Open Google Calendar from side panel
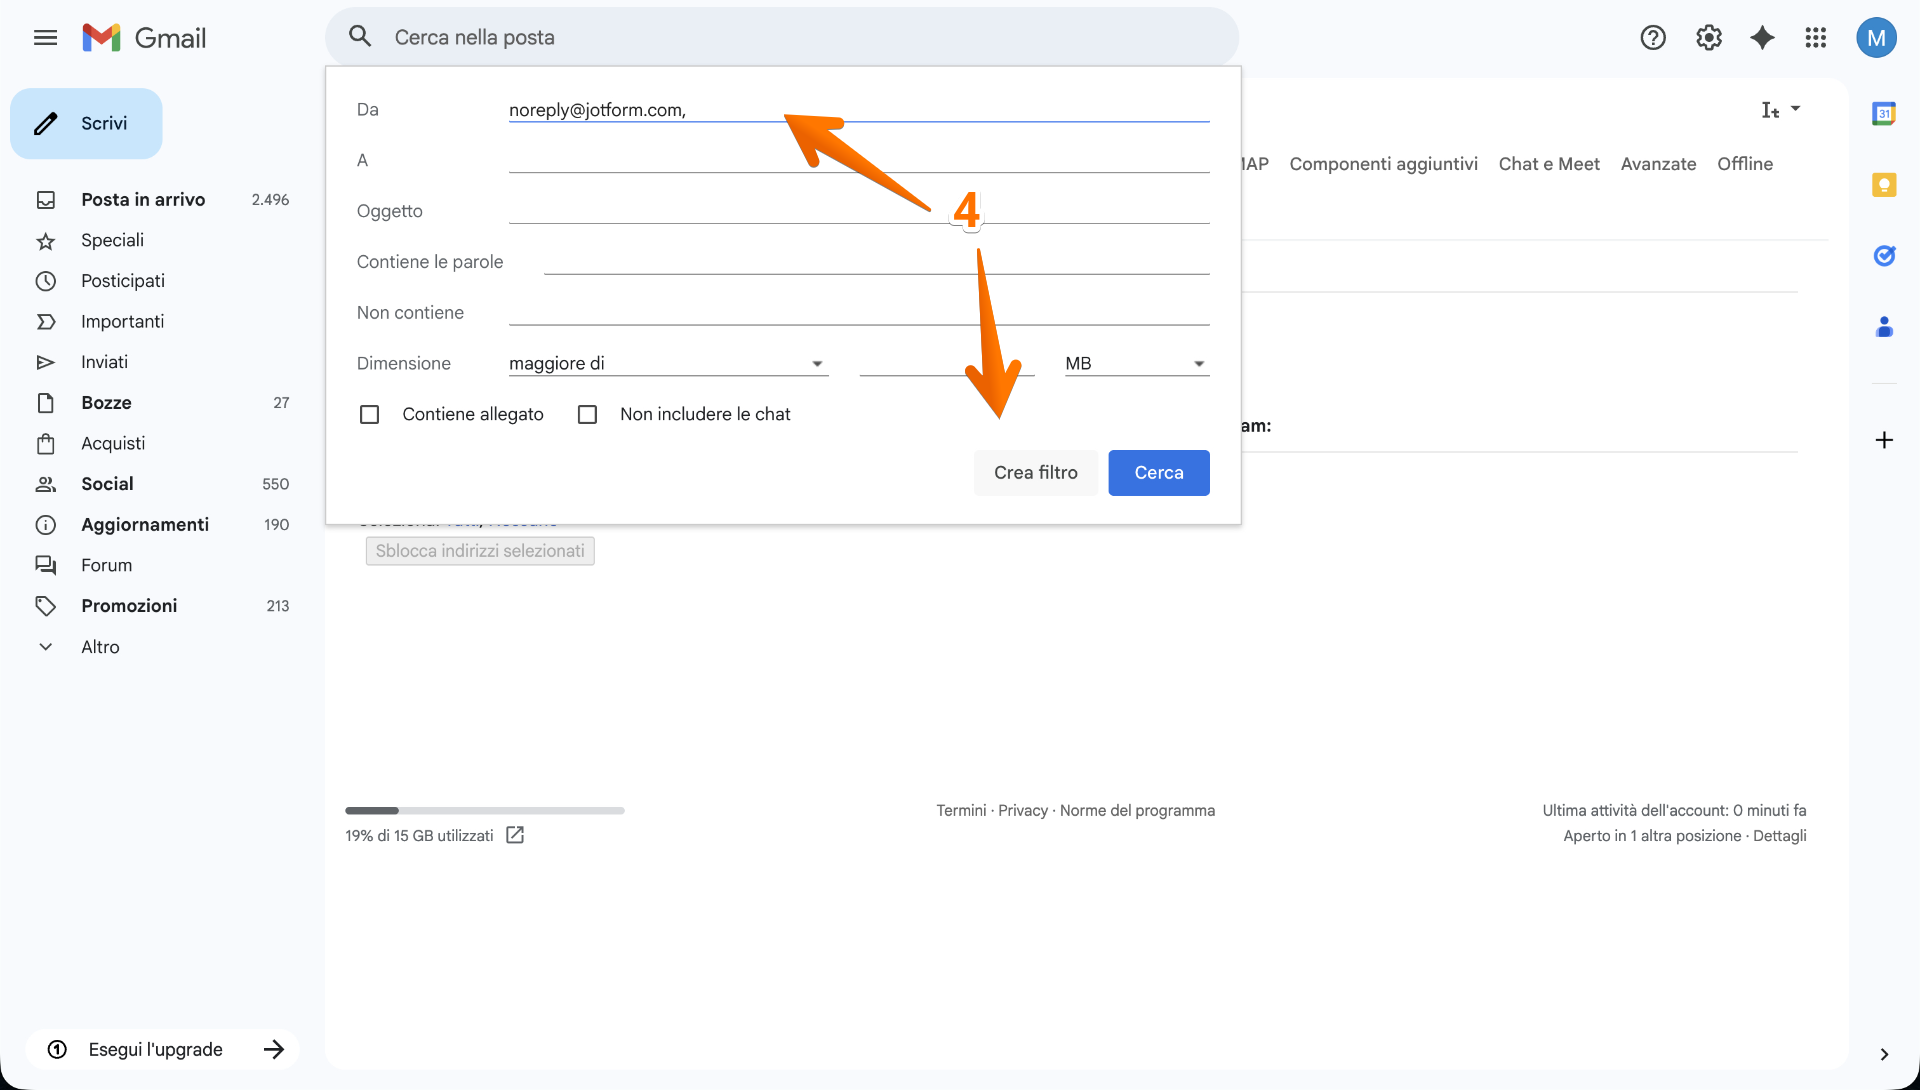The width and height of the screenshot is (1920, 1090). (x=1885, y=113)
